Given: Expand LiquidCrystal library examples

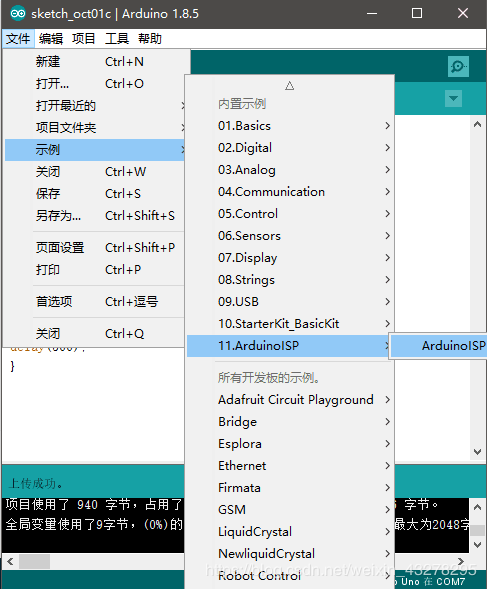Looking at the screenshot, I should 290,532.
